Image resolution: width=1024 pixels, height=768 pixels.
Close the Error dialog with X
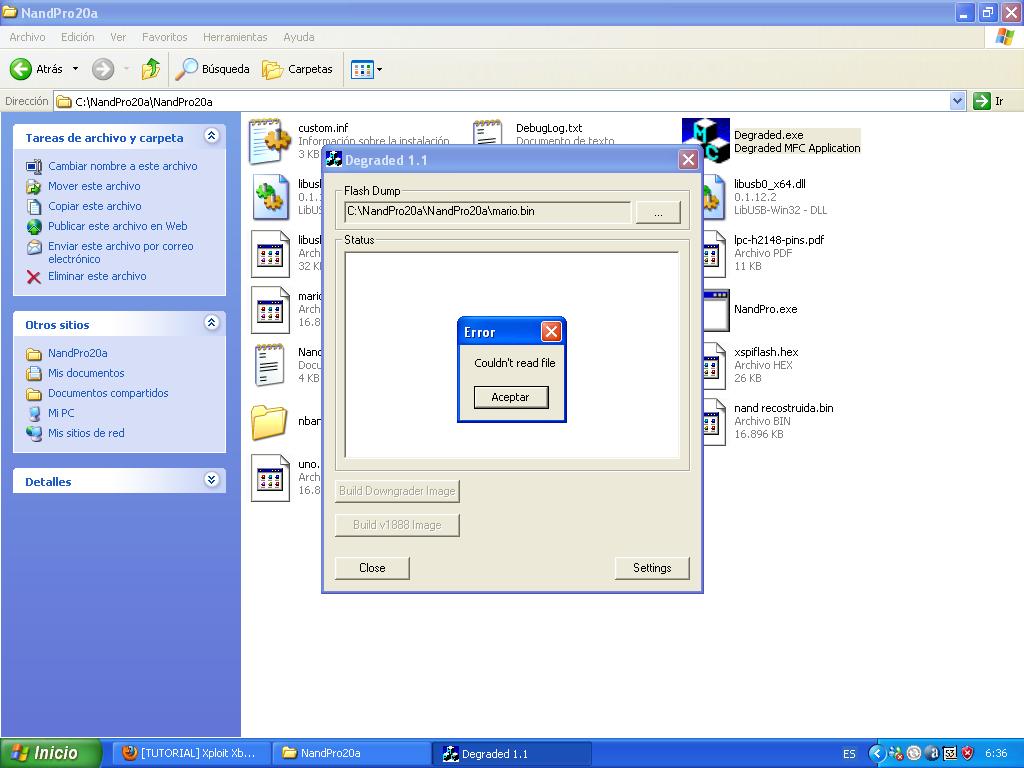tap(550, 332)
